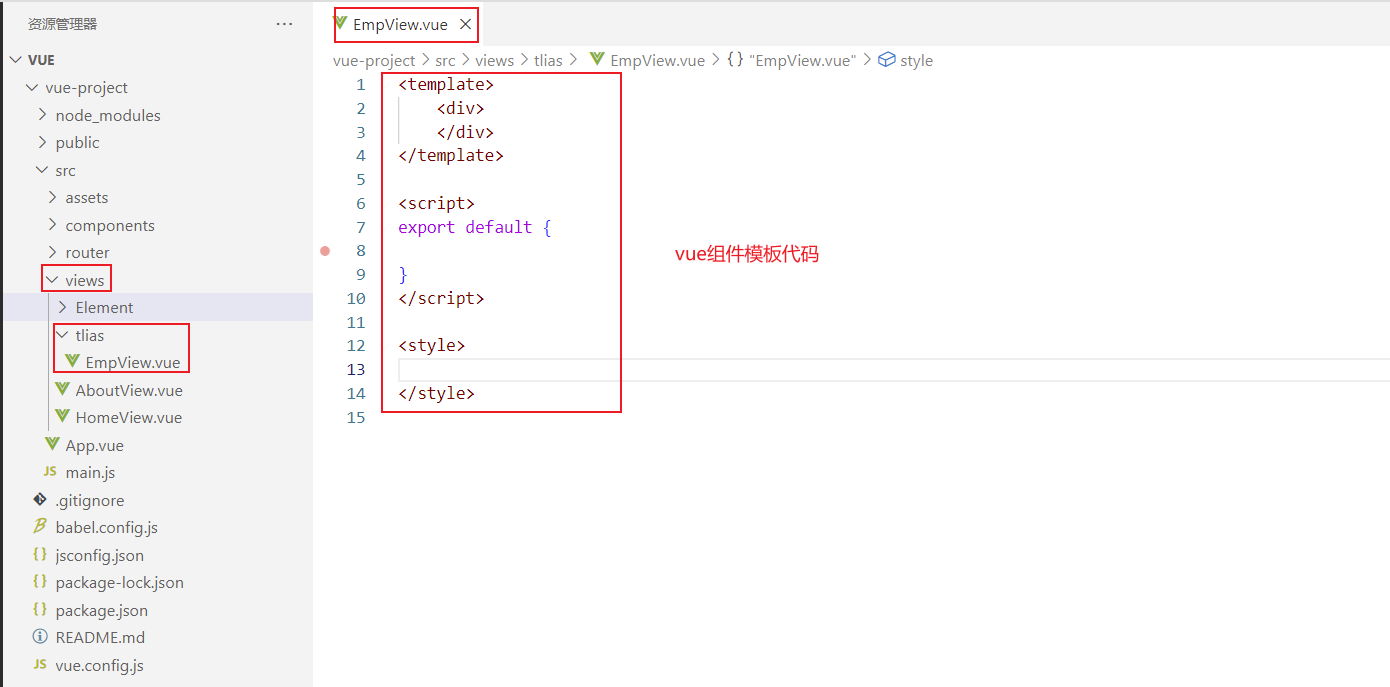
Task: Click the JS icon beside main.js
Action: (50, 472)
